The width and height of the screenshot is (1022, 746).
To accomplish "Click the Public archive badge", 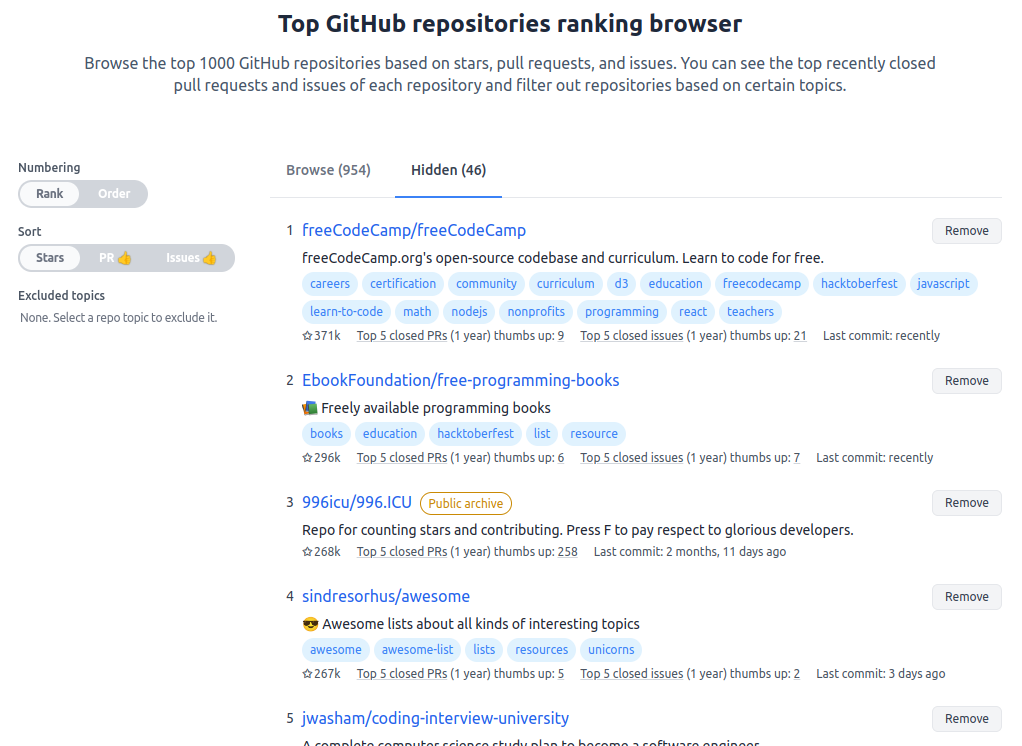I will pos(466,503).
